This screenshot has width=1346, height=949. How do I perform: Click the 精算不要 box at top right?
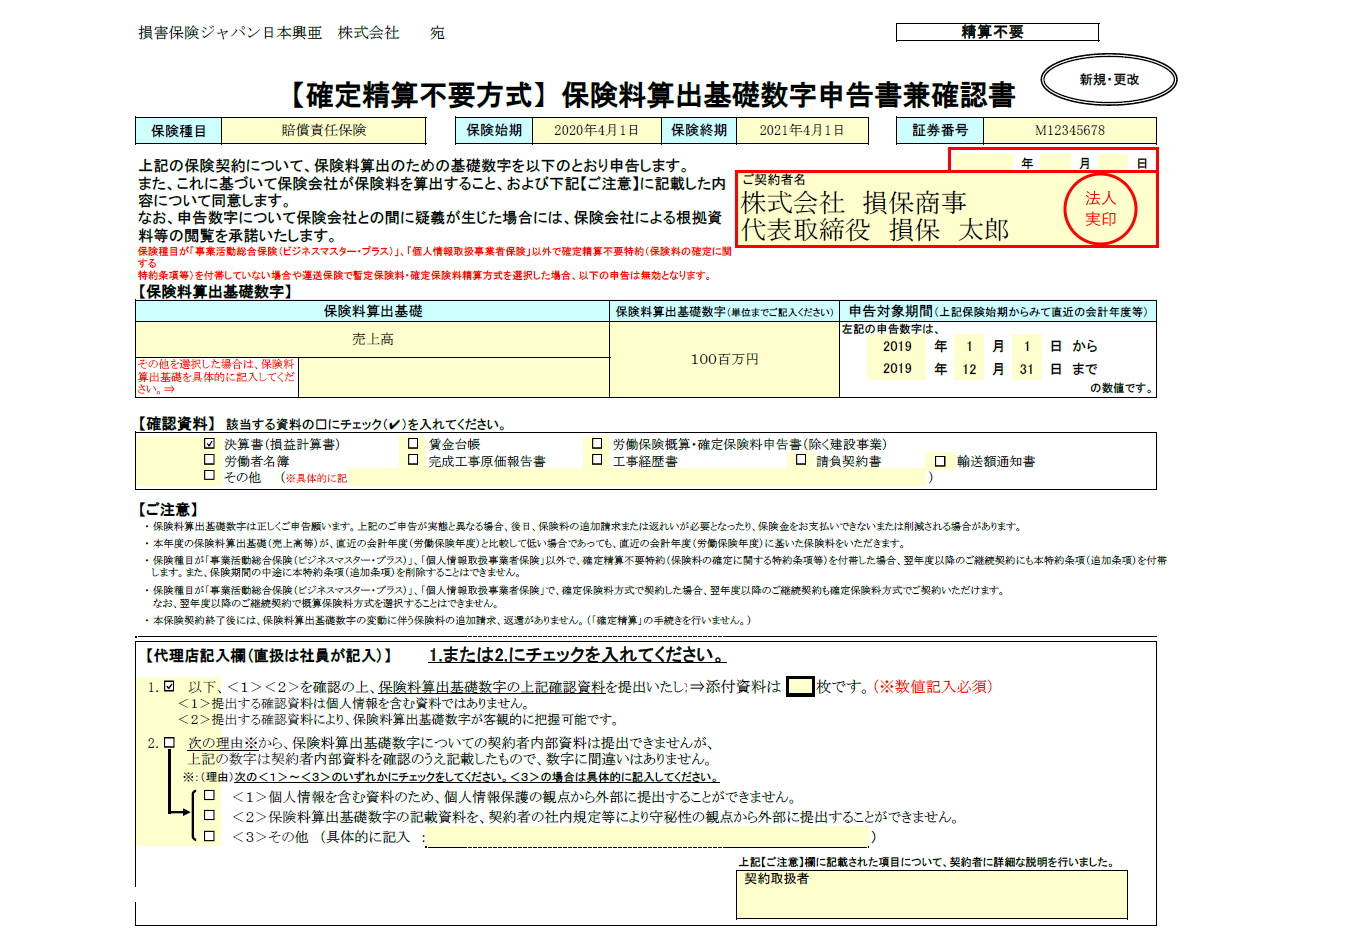[x=997, y=32]
